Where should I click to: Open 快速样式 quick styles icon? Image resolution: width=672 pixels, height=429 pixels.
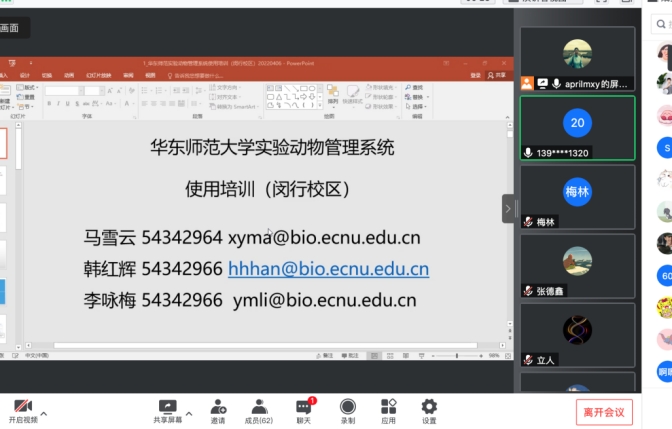click(x=353, y=95)
